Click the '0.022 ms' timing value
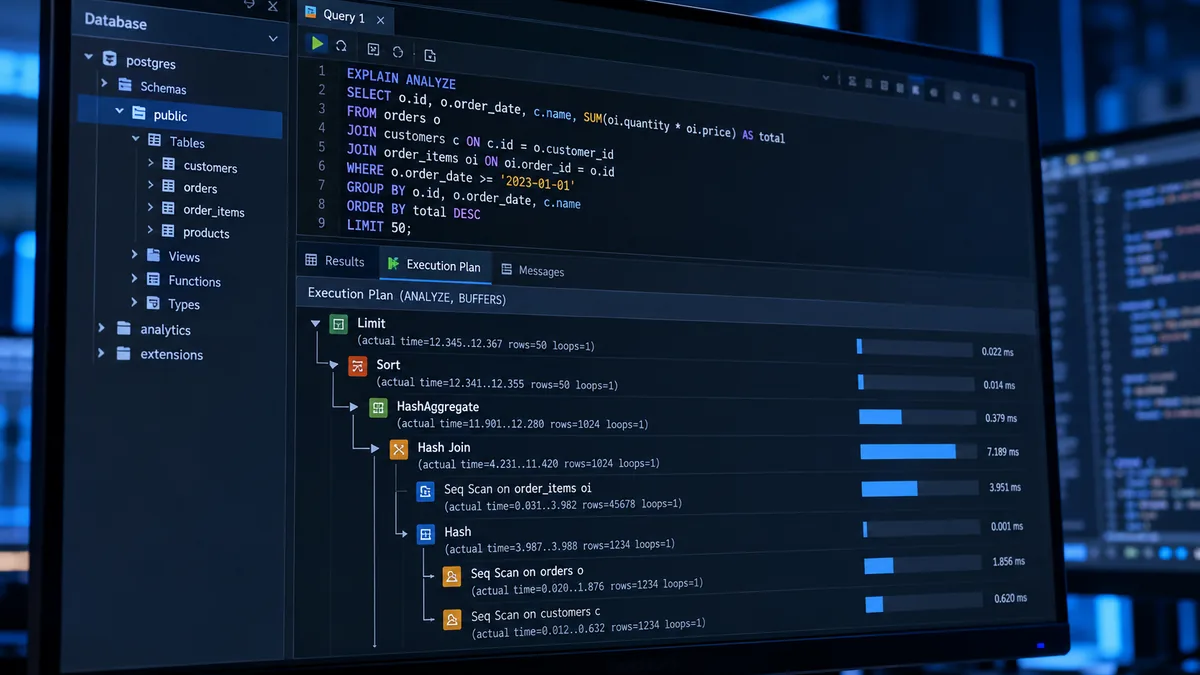1200x675 pixels. (x=998, y=352)
